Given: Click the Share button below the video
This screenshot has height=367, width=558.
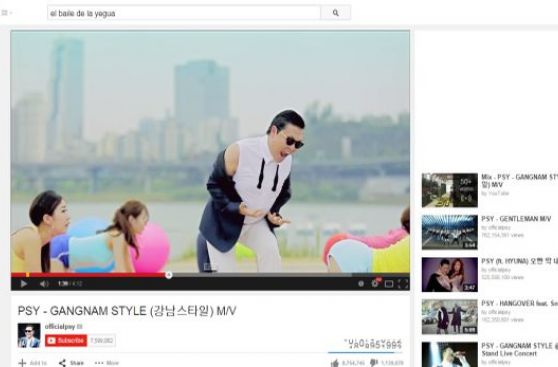Looking at the screenshot, I should pyautogui.click(x=71, y=363).
